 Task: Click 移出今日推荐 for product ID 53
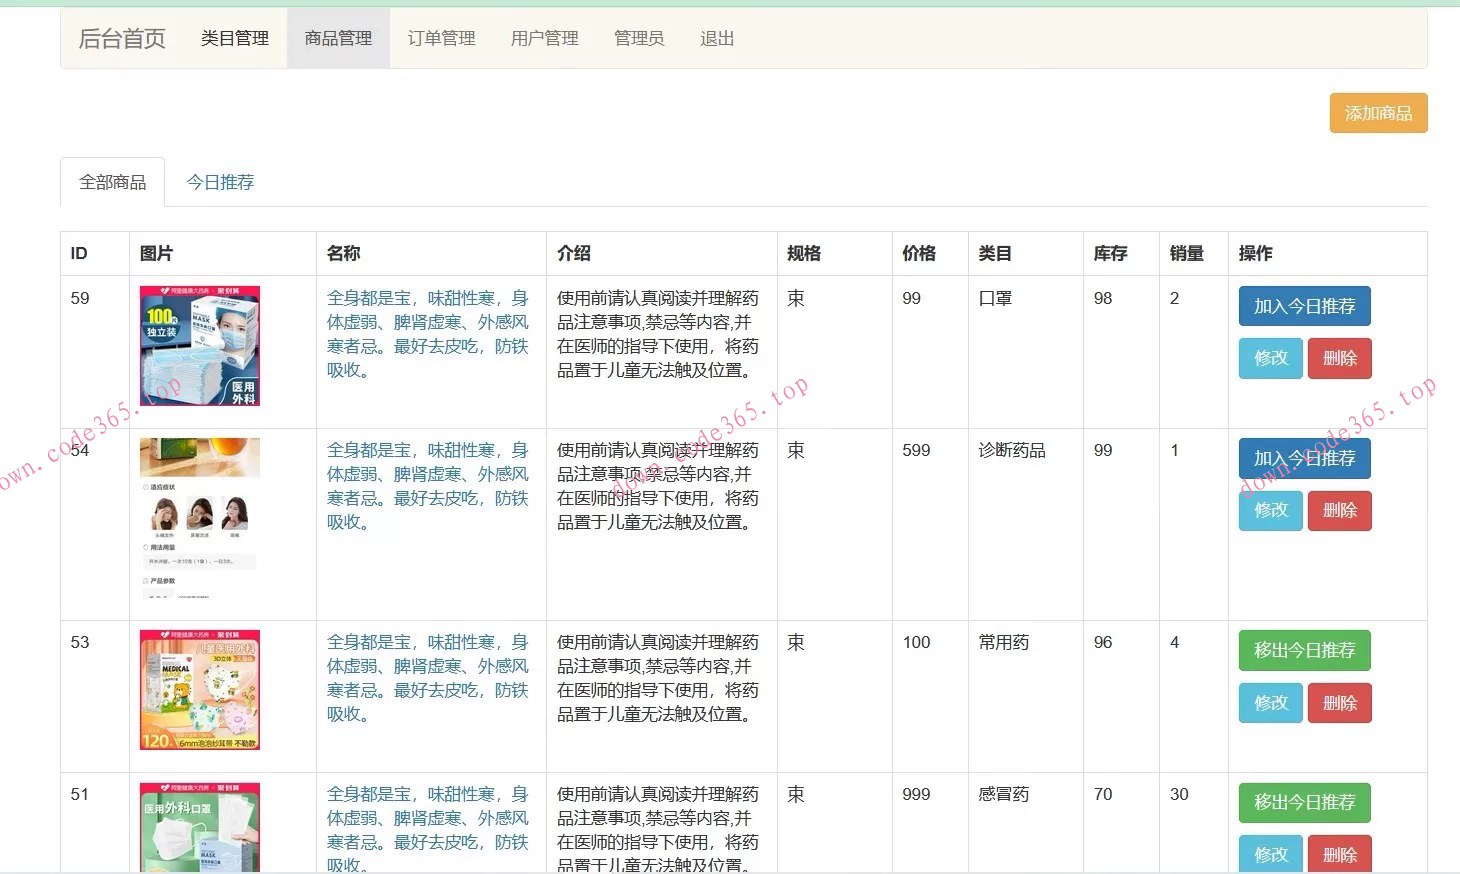[1304, 650]
